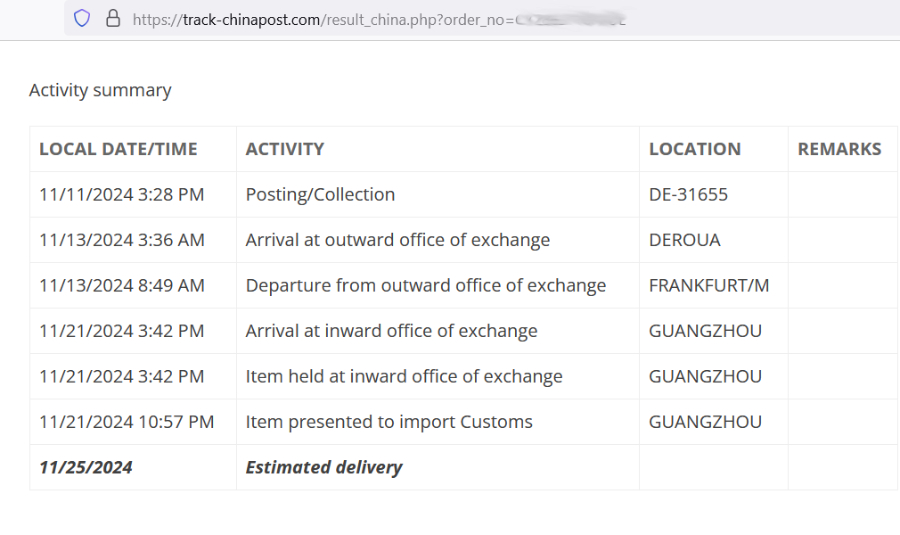Click the LOCAL DATE/TIME column header
This screenshot has height=535, width=900.
(118, 149)
